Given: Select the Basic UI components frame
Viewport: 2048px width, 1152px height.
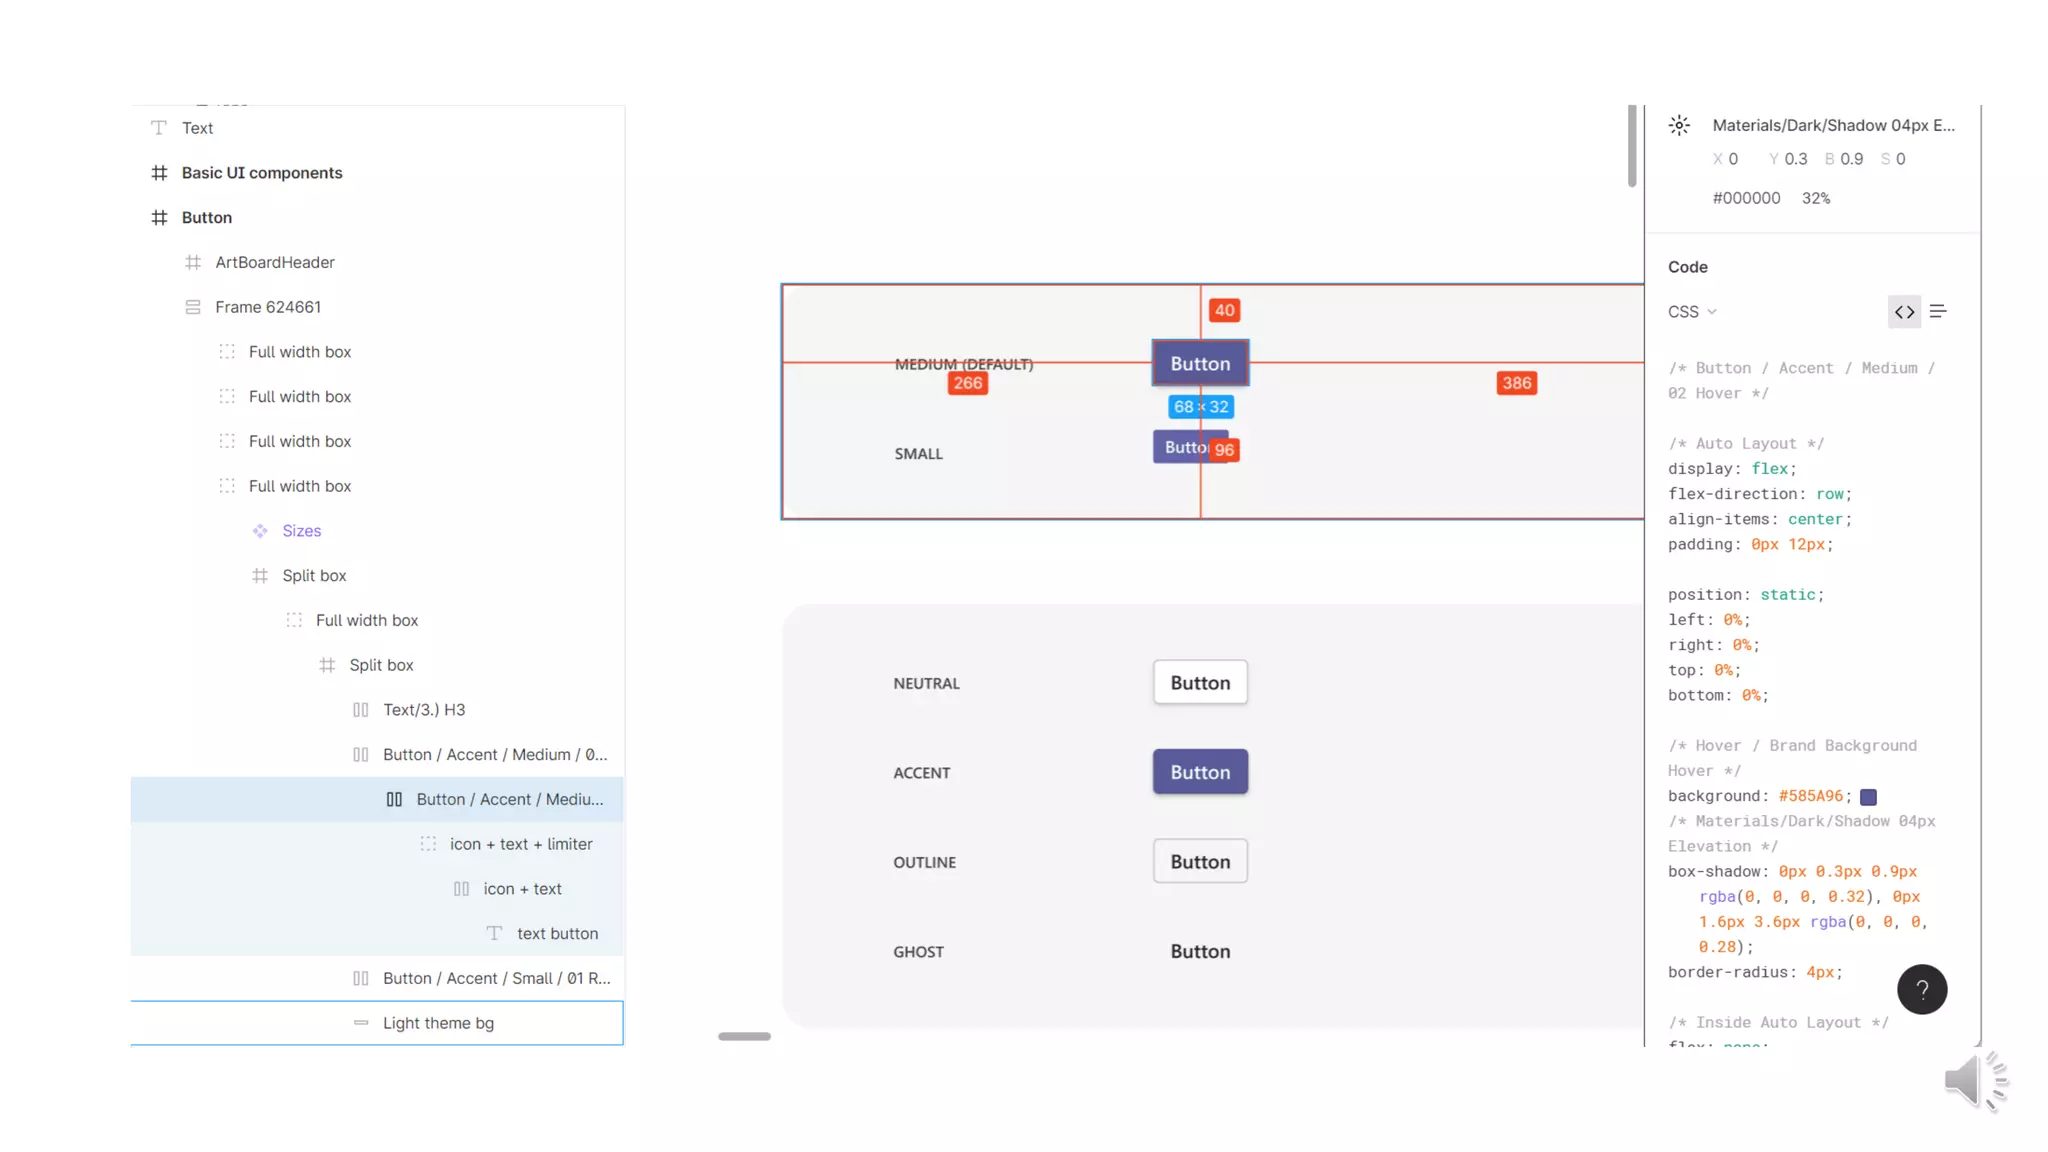Looking at the screenshot, I should coord(261,173).
